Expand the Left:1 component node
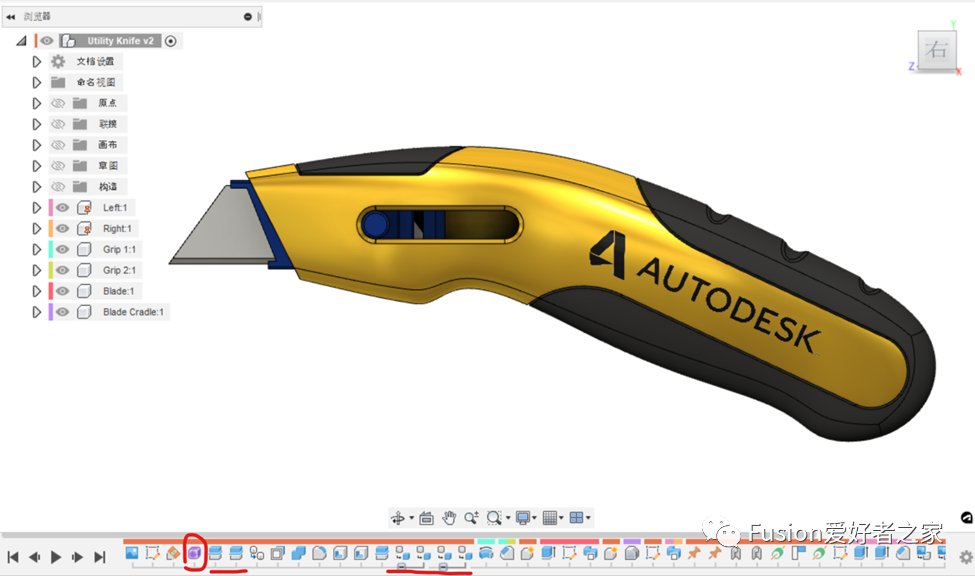This screenshot has height=576, width=975. coord(37,208)
